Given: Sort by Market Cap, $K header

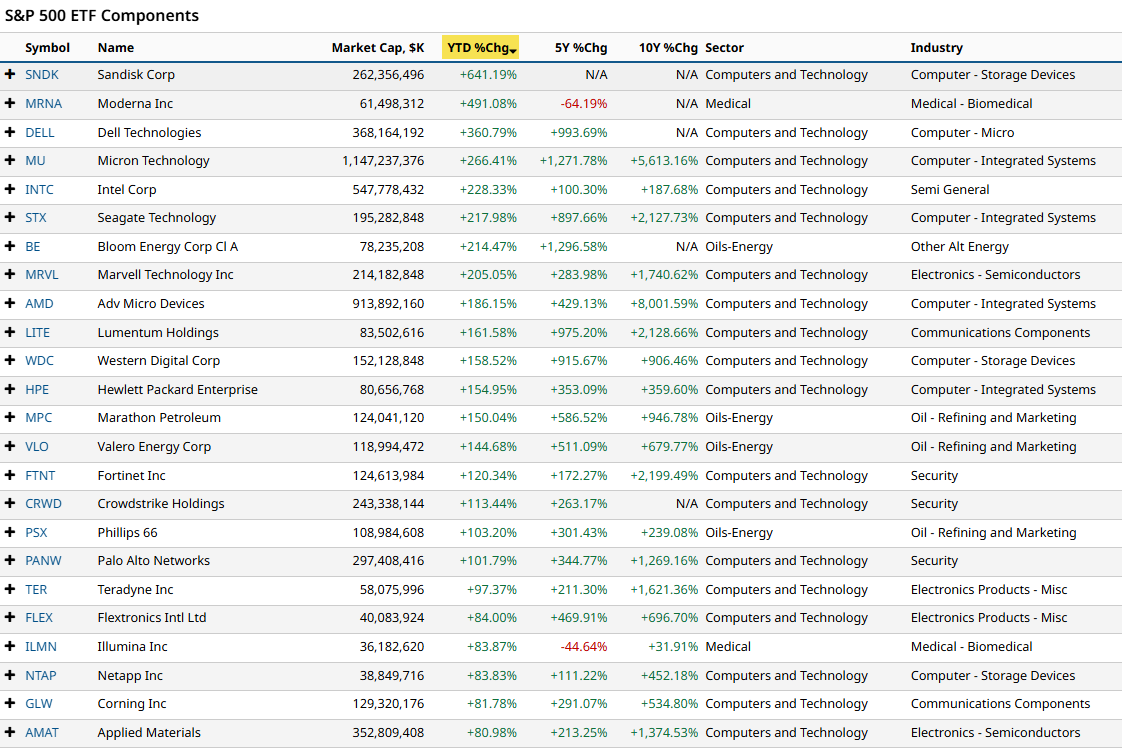Looking at the screenshot, I should pos(378,47).
